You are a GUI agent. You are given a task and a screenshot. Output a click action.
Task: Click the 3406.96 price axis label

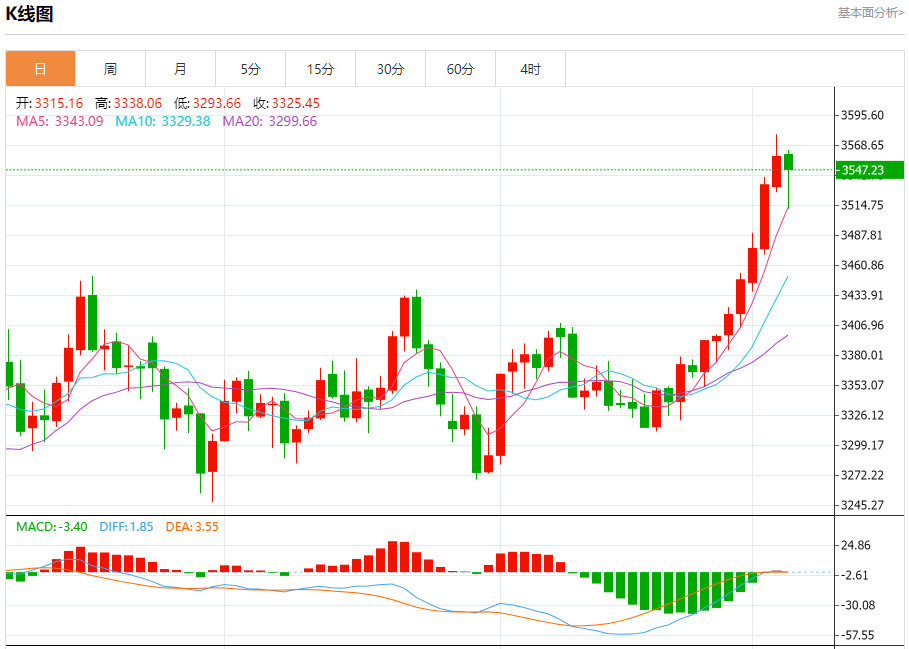click(x=863, y=325)
